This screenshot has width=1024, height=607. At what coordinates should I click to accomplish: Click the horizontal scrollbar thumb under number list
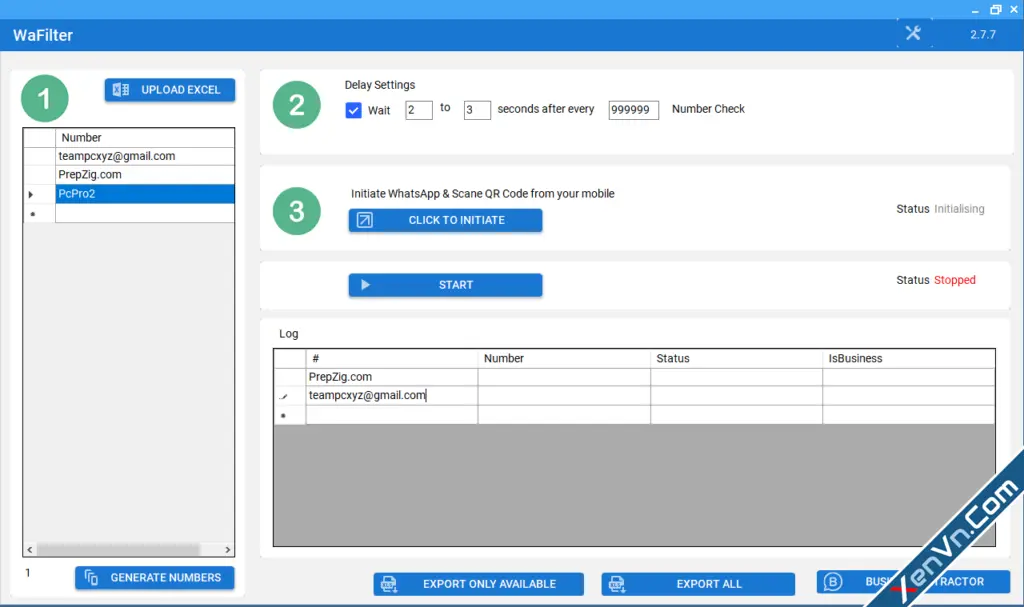tap(118, 550)
